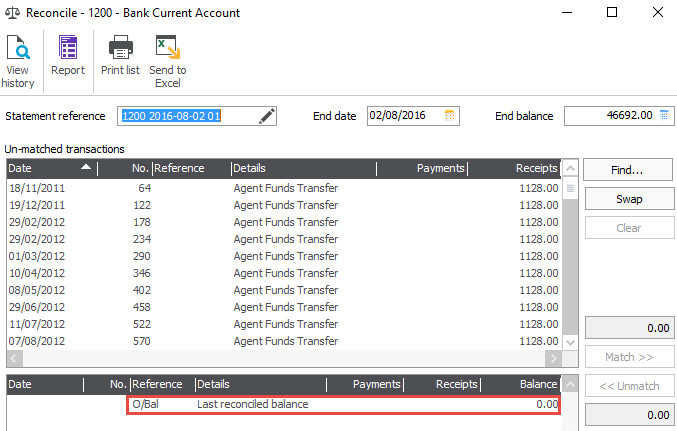Sort un-matched transactions by Date column

pos(52,168)
